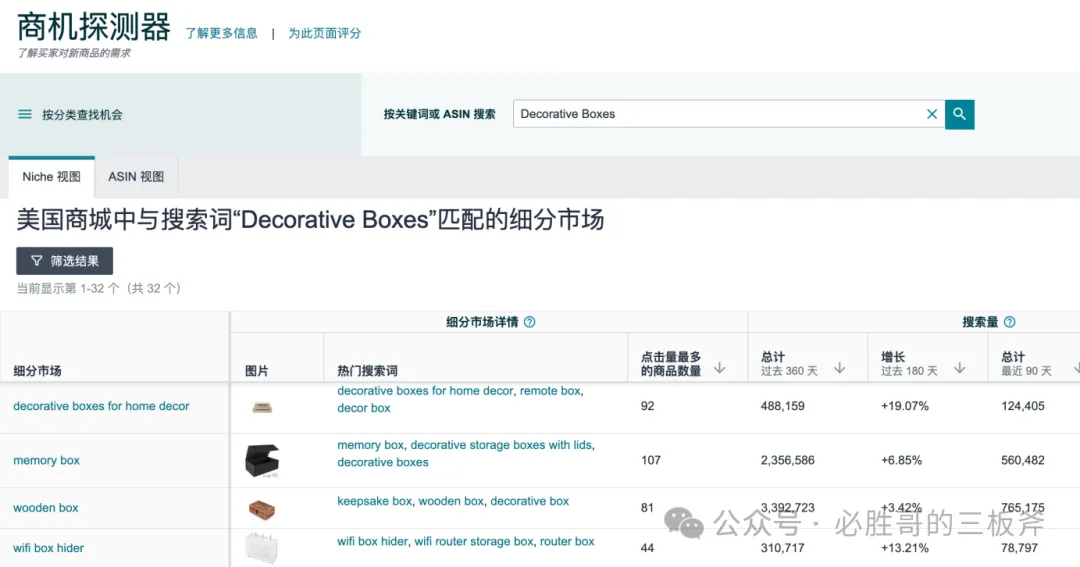Open the 为此页面评分 link
This screenshot has height=567, width=1080.
[x=324, y=33]
